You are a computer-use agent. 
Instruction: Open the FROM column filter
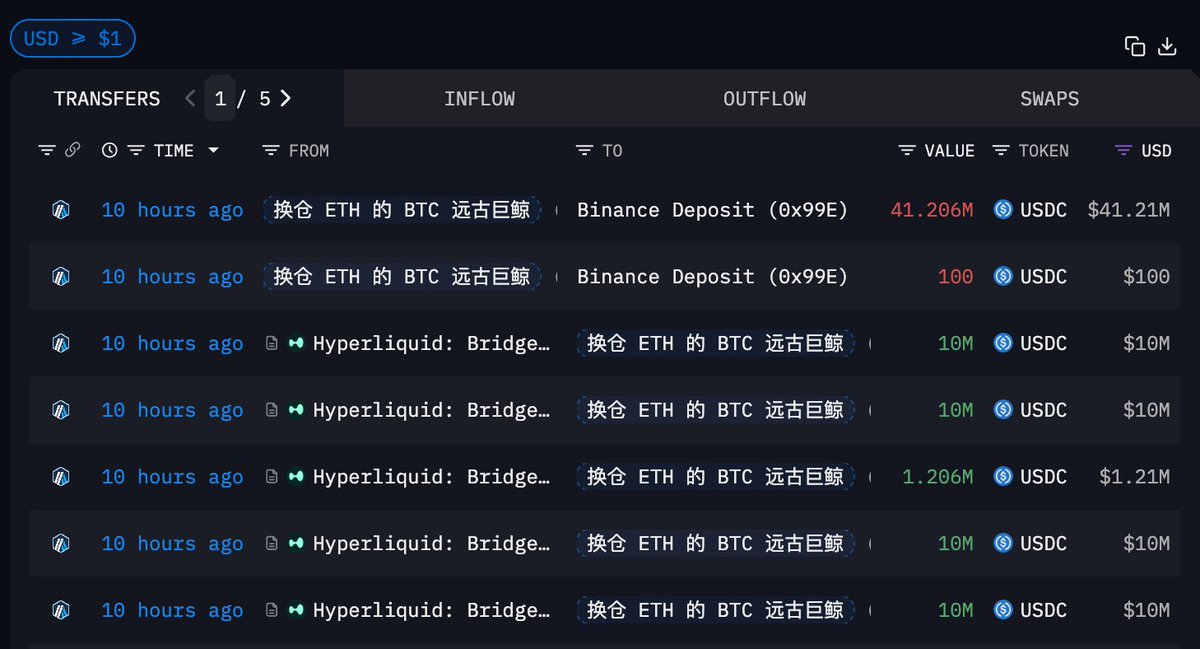(x=270, y=150)
